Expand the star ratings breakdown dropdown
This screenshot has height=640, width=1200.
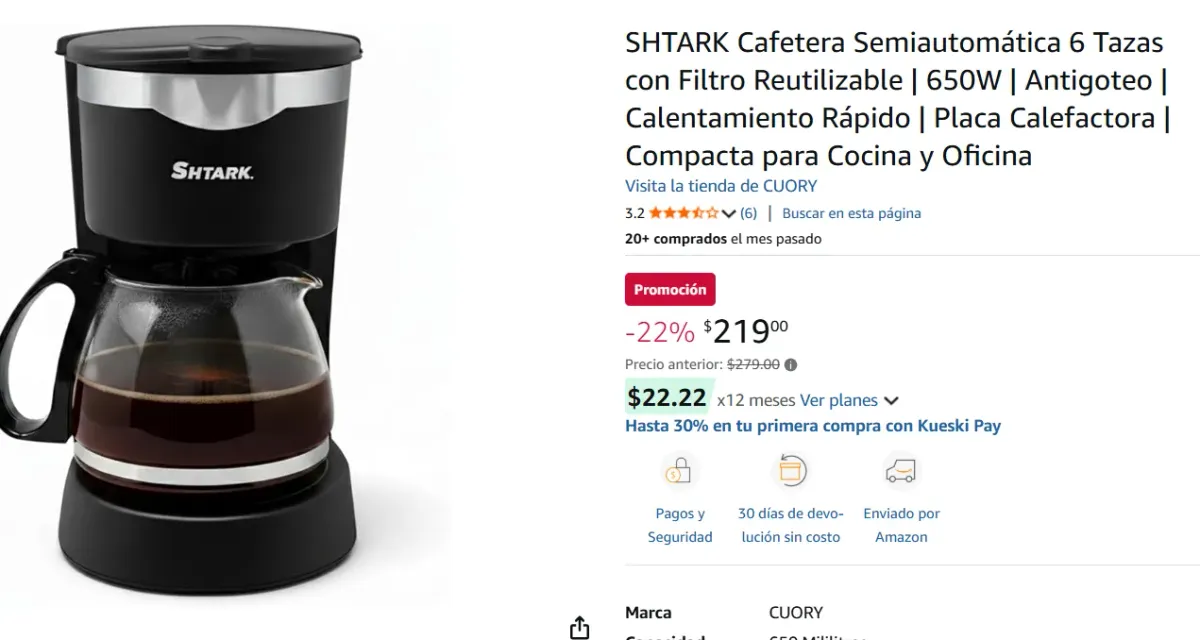click(x=727, y=212)
